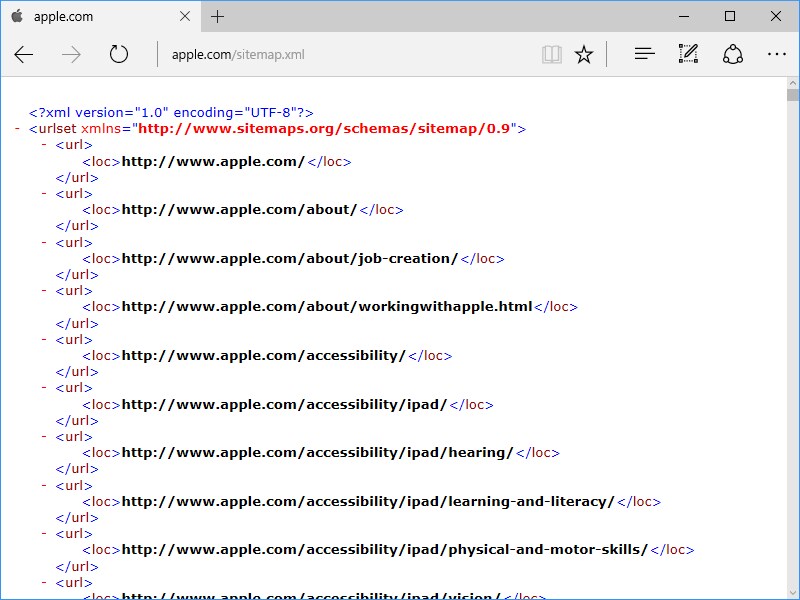Screen dimensions: 800x600
Task: Click the xml version declaration line
Action: (x=171, y=113)
